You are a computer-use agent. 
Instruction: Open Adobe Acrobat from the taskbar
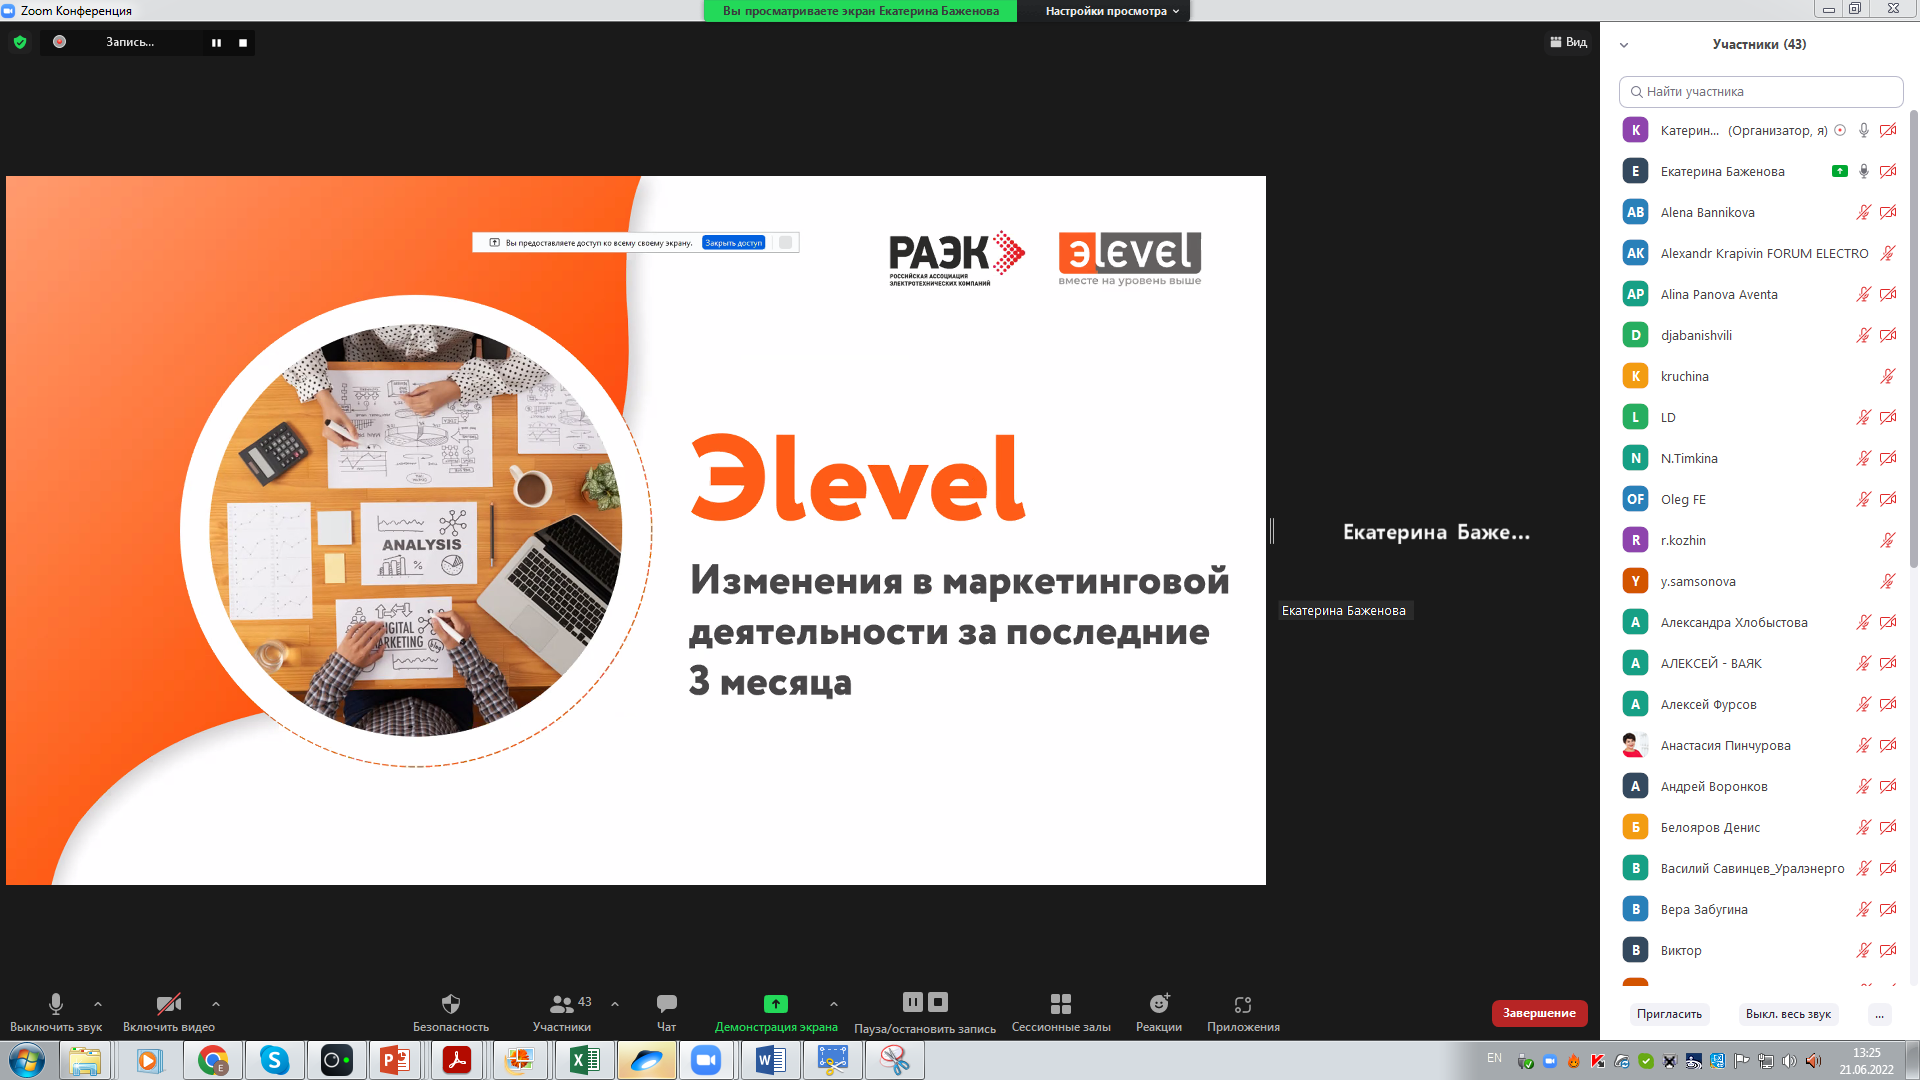(457, 1060)
